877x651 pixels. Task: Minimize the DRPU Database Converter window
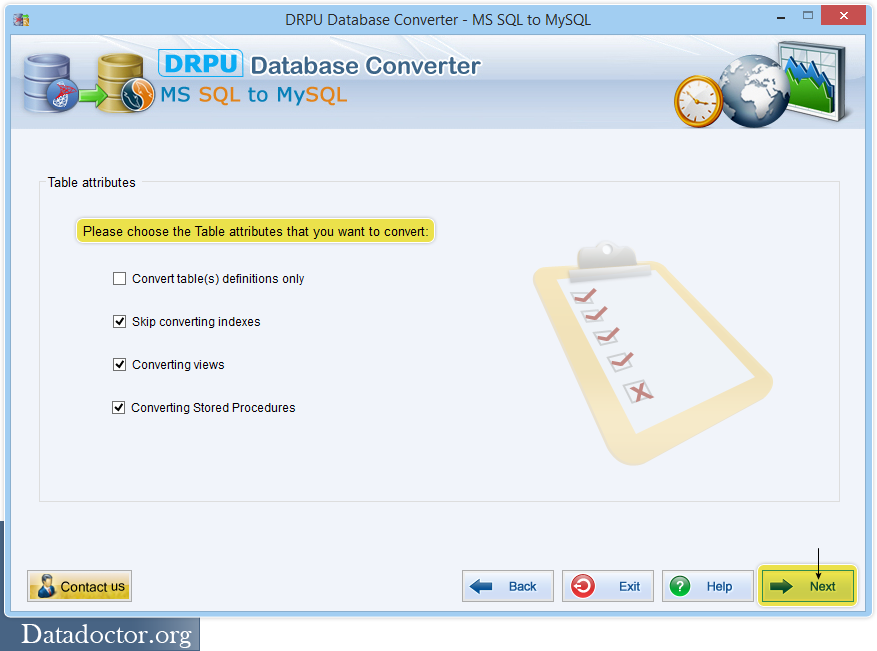tap(781, 17)
